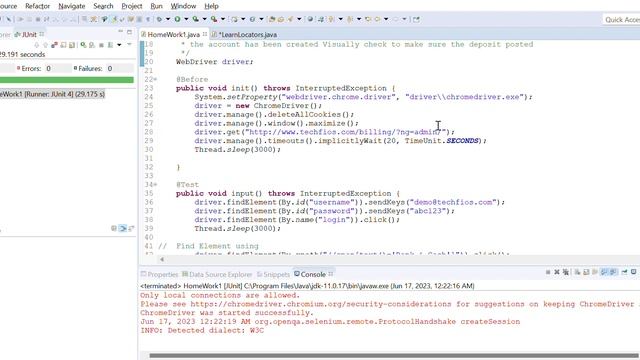Open the Search menu
The height and width of the screenshot is (360, 640).
(x=103, y=6)
